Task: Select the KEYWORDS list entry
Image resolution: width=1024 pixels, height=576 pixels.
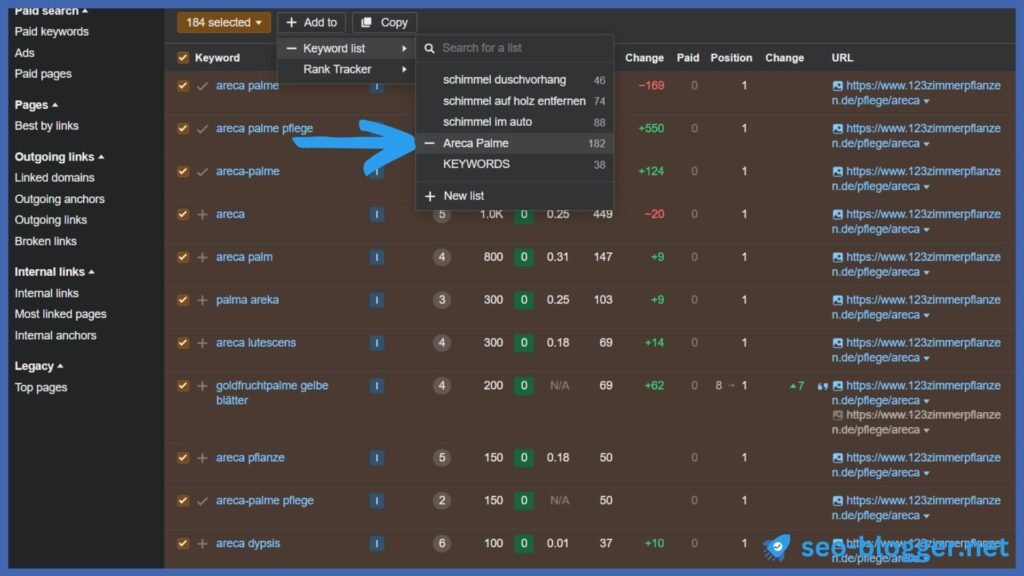Action: 515,165
